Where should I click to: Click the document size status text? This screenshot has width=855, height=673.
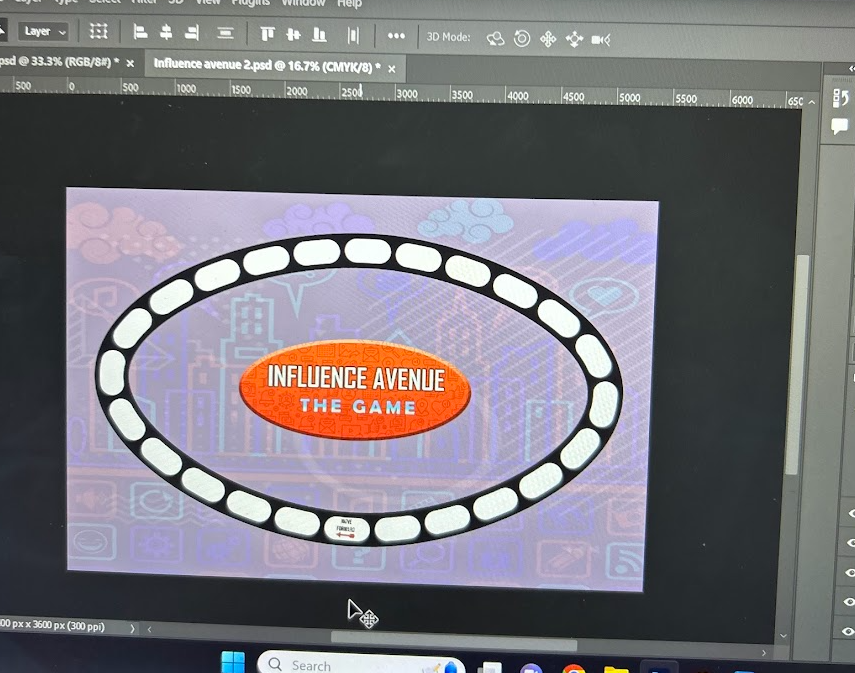point(52,625)
